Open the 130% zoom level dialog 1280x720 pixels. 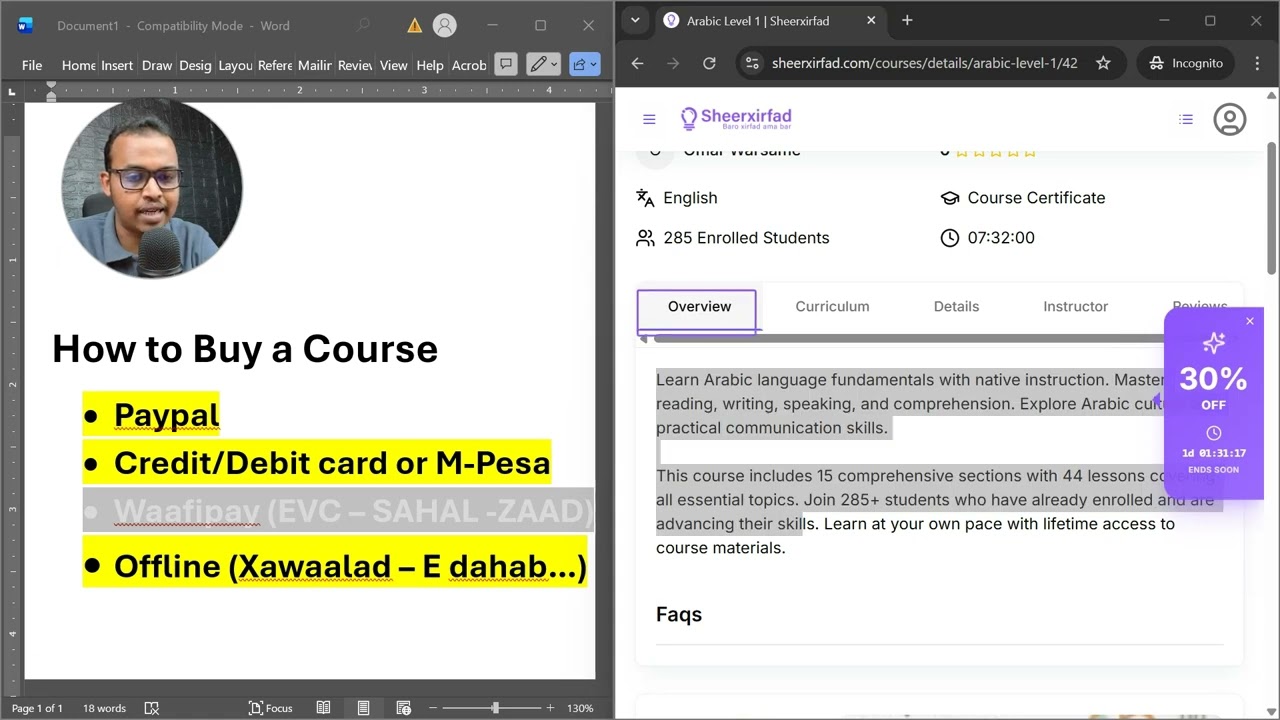(580, 708)
